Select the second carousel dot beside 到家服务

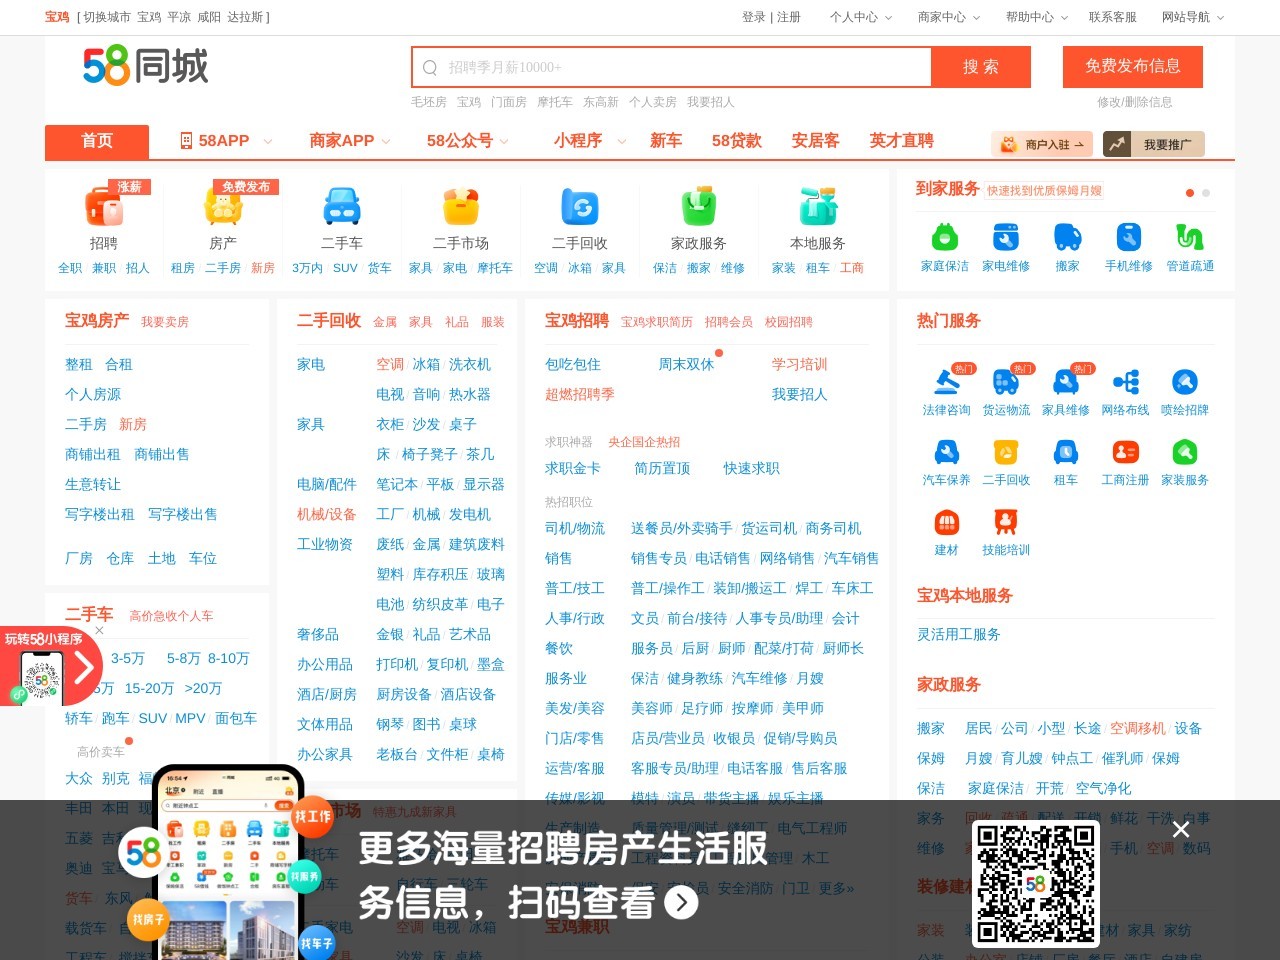pyautogui.click(x=1204, y=193)
